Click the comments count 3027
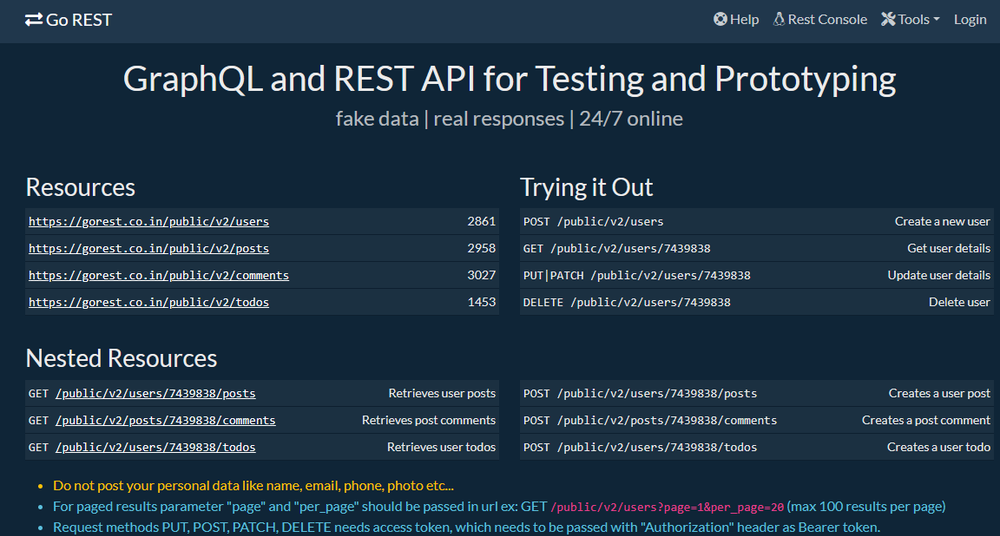 tap(482, 275)
